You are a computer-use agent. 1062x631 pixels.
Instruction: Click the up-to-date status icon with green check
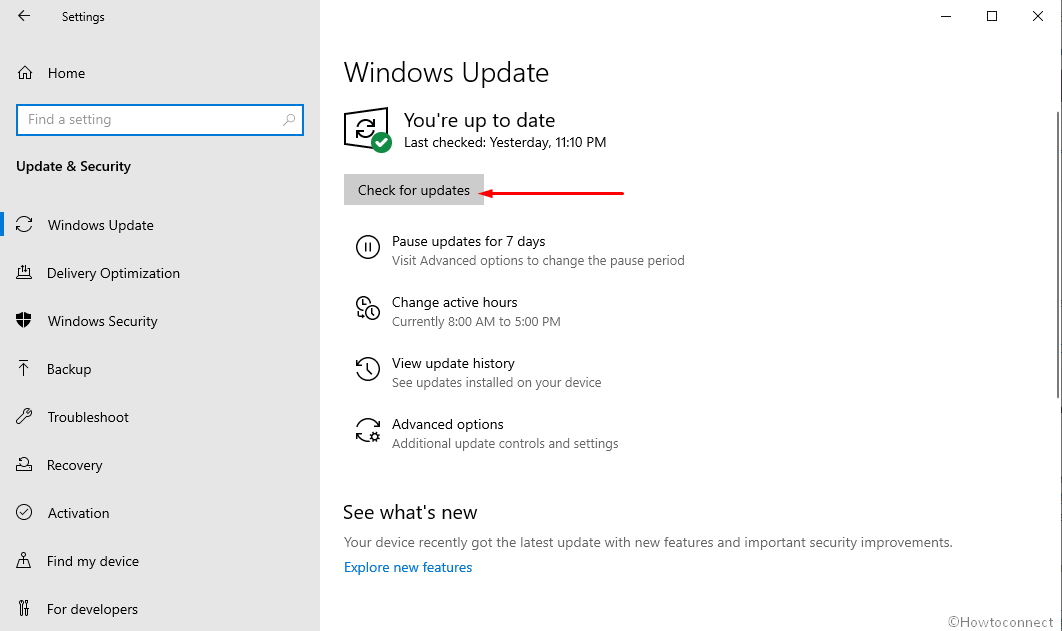367,130
